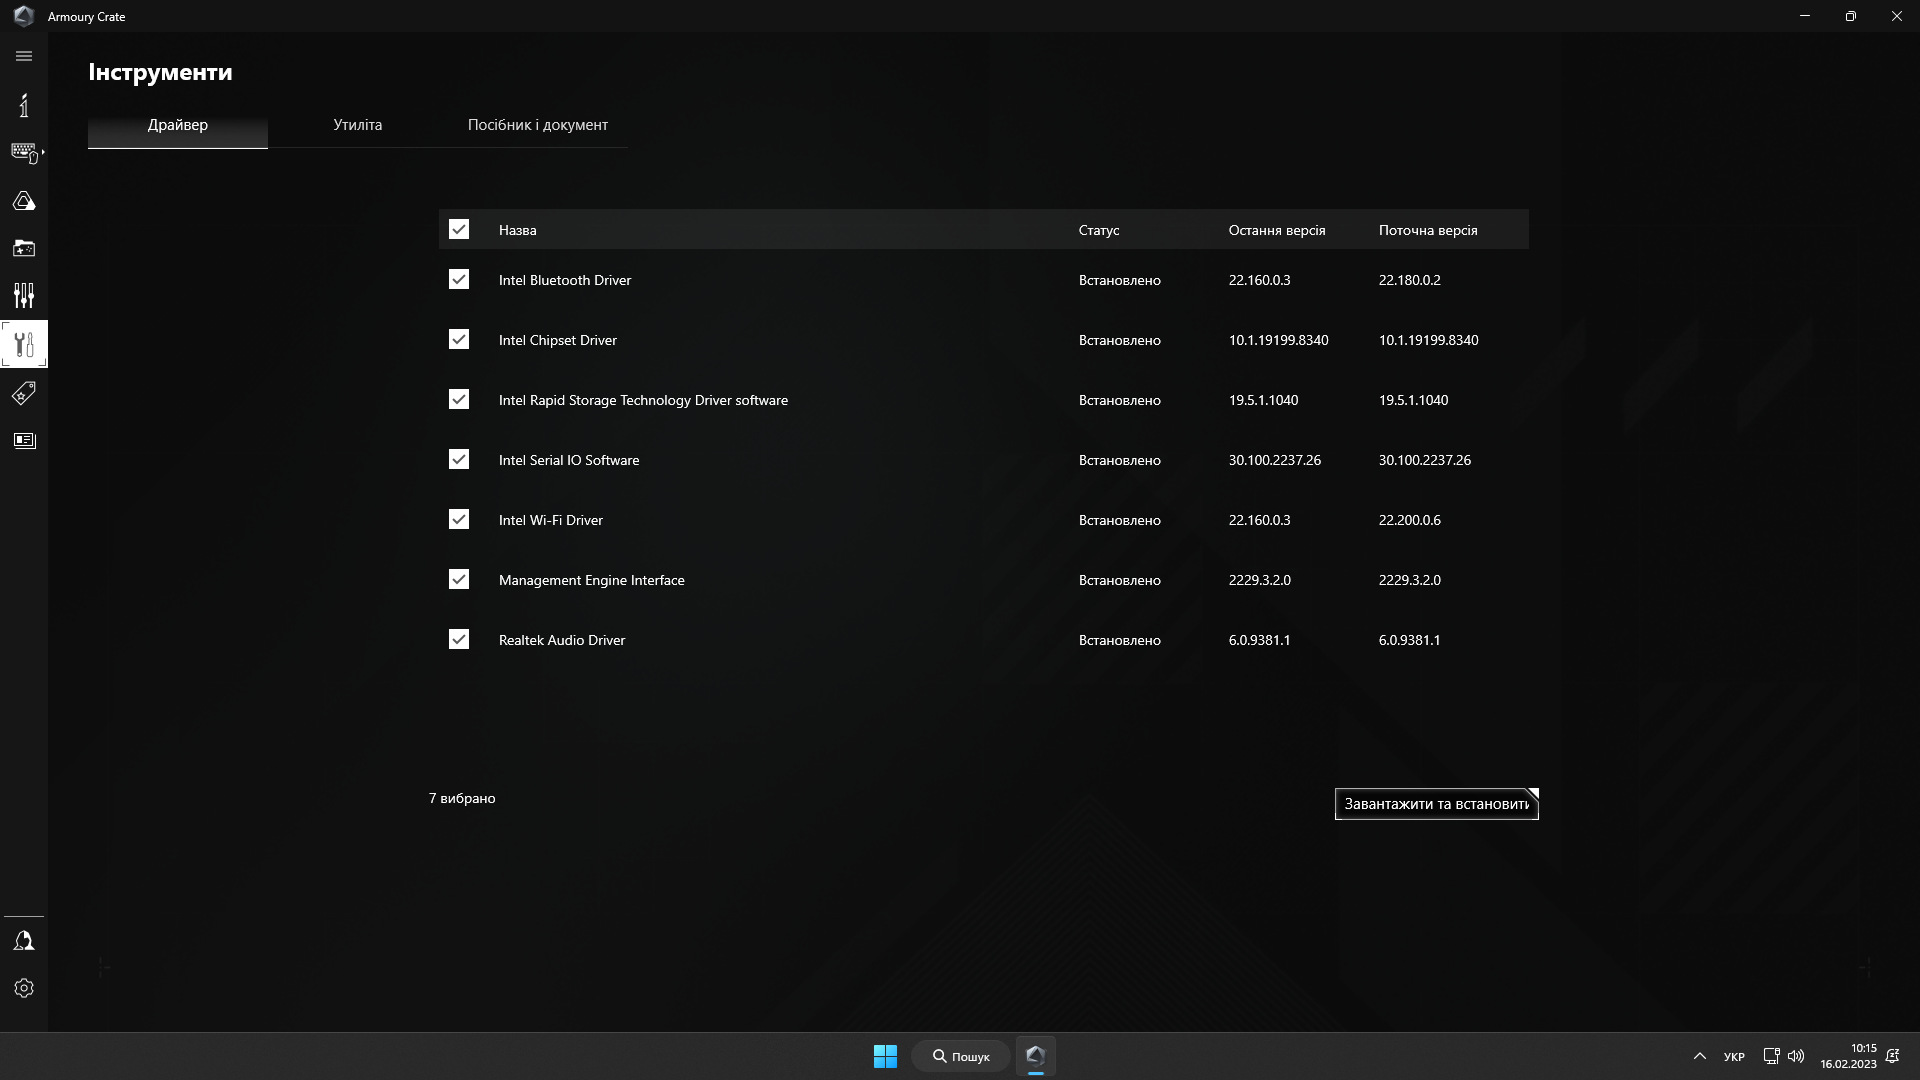This screenshot has height=1080, width=1920.
Task: Click Armoury Crate taskbar icon
Action: (1035, 1056)
